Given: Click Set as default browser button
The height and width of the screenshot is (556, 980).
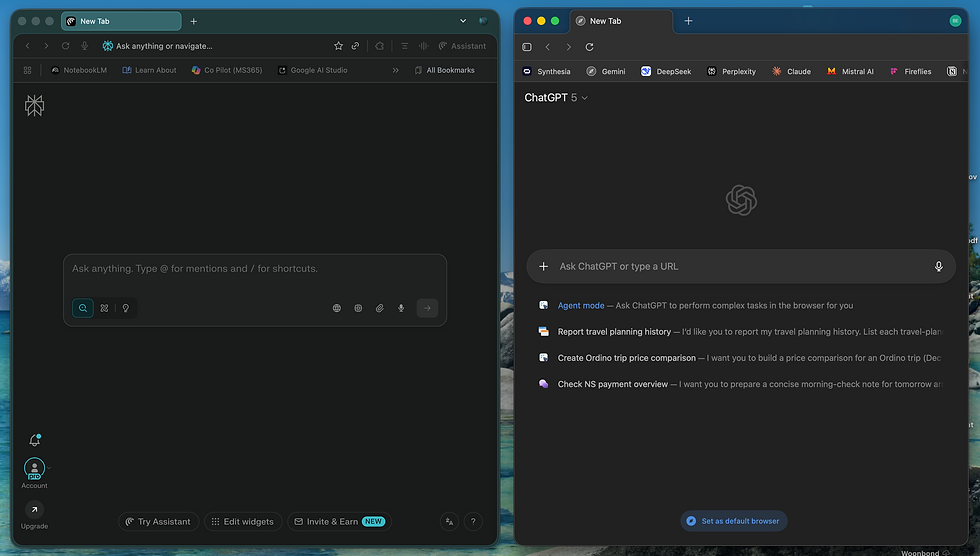Looking at the screenshot, I should (x=734, y=521).
